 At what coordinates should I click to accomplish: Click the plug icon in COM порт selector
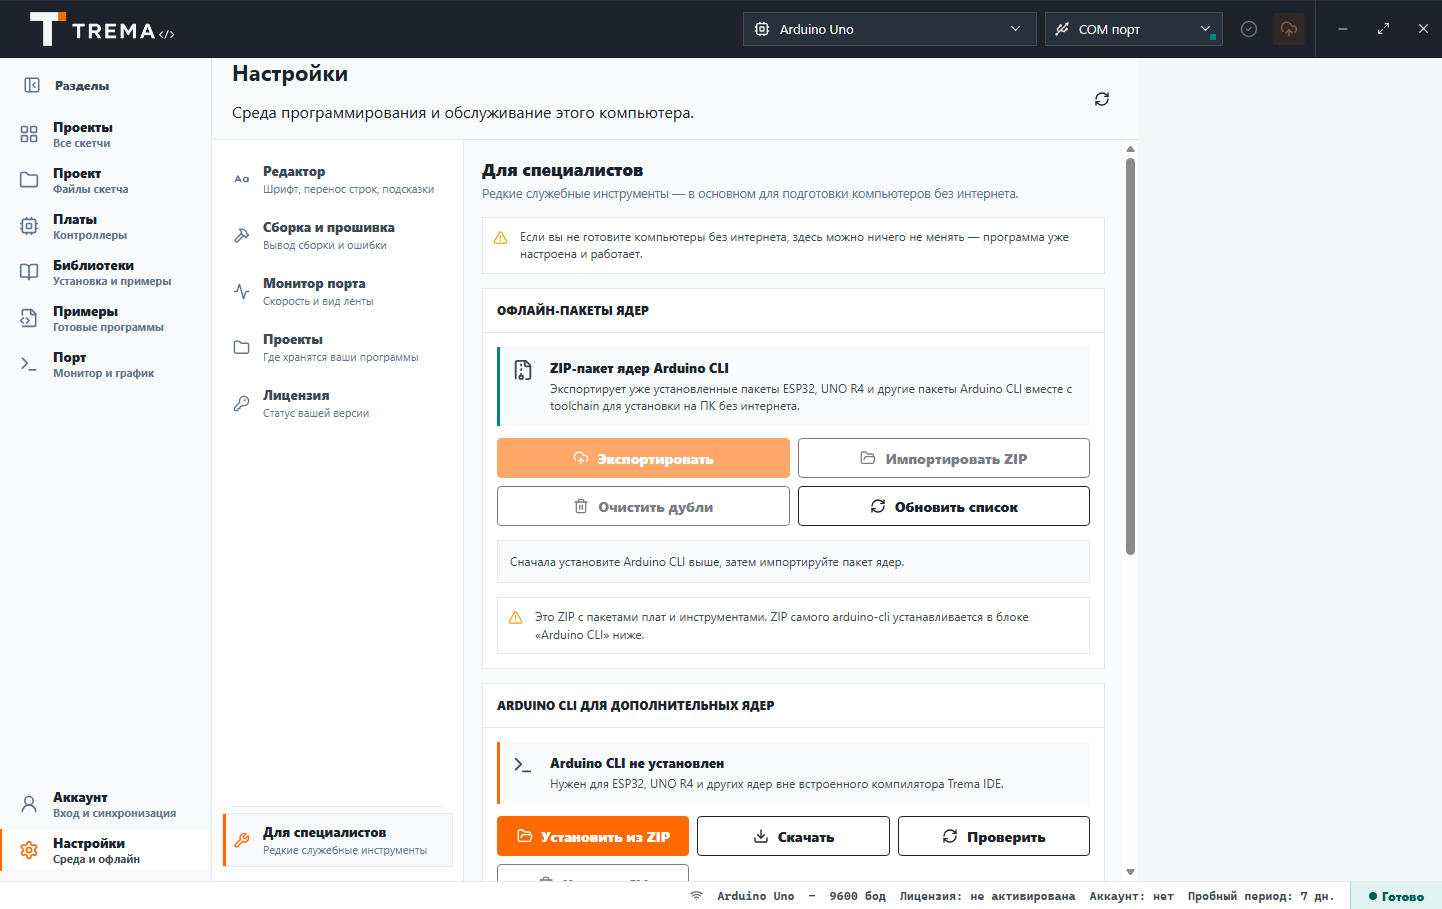pyautogui.click(x=1062, y=29)
